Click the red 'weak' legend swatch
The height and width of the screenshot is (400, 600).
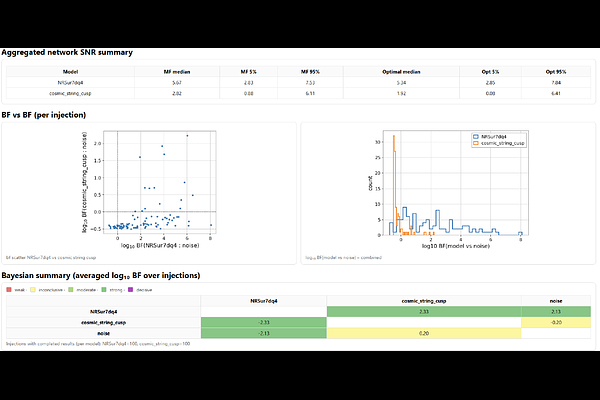click(x=9, y=289)
